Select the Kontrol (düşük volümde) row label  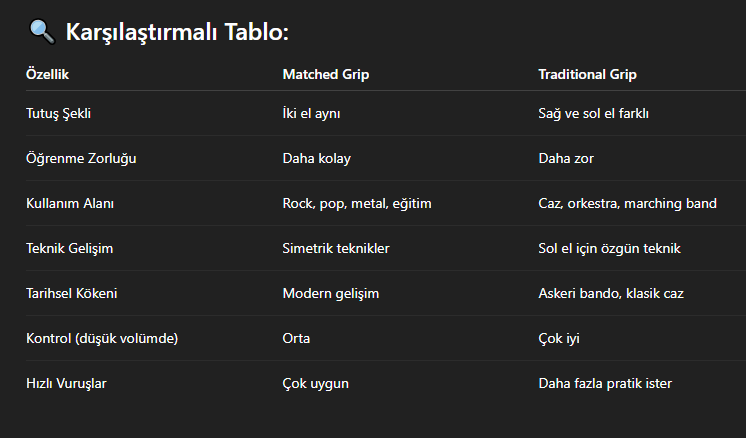coord(101,338)
